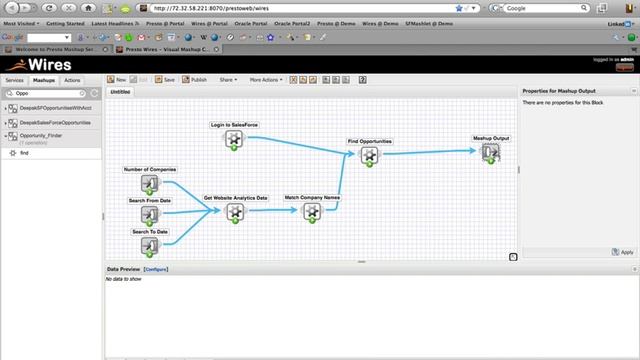
Task: Collapse the Properties for Mashup Output panel
Action: [x=634, y=91]
